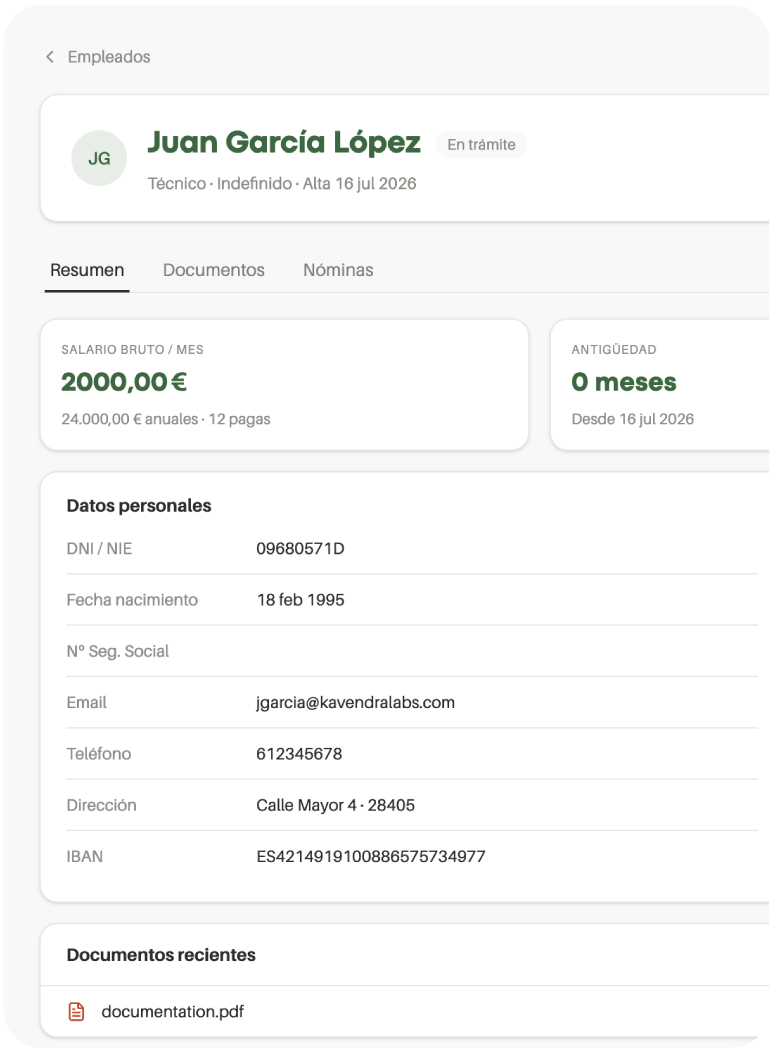Click the back chevron beside Empleados
This screenshot has width=773, height=1053.
point(50,57)
